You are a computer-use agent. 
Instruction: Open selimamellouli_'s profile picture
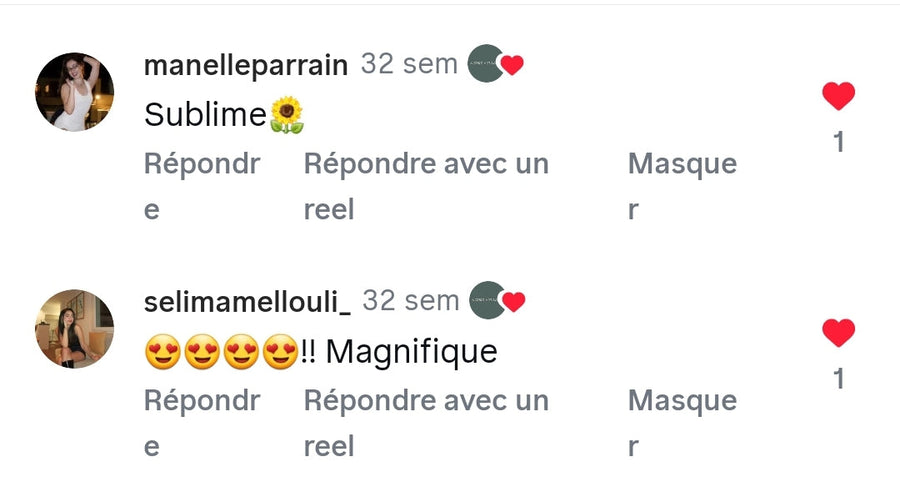74,329
